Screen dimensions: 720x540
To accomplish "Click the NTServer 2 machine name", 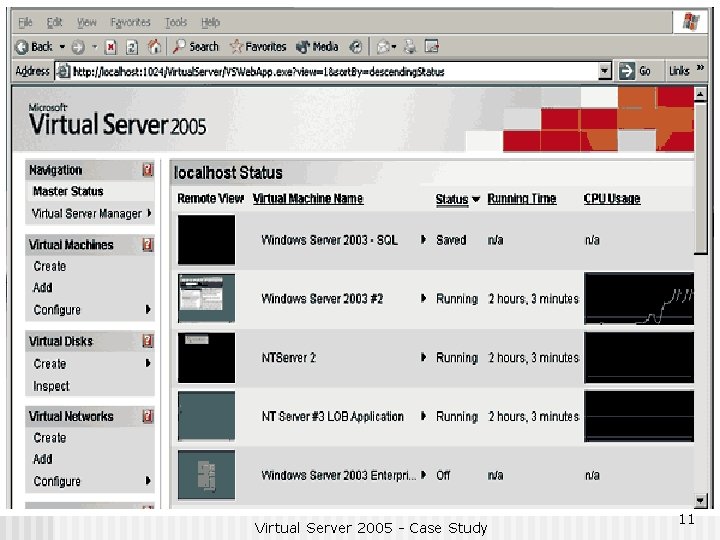I will pyautogui.click(x=289, y=358).
